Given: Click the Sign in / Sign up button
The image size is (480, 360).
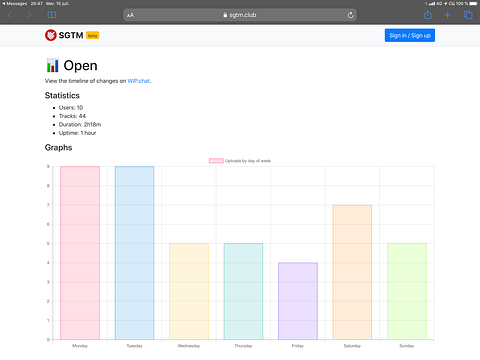Looking at the screenshot, I should tap(410, 35).
